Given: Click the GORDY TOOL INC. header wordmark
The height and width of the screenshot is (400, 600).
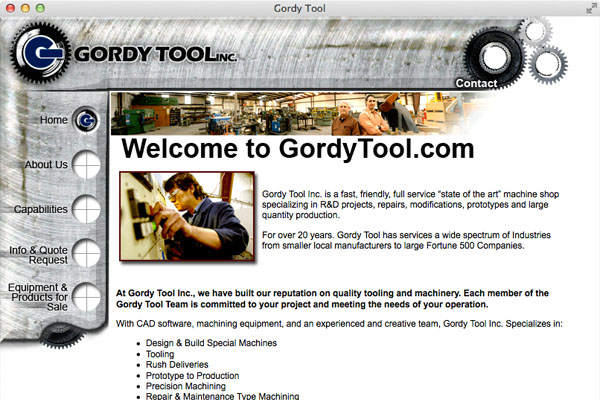Looking at the screenshot, I should point(155,54).
